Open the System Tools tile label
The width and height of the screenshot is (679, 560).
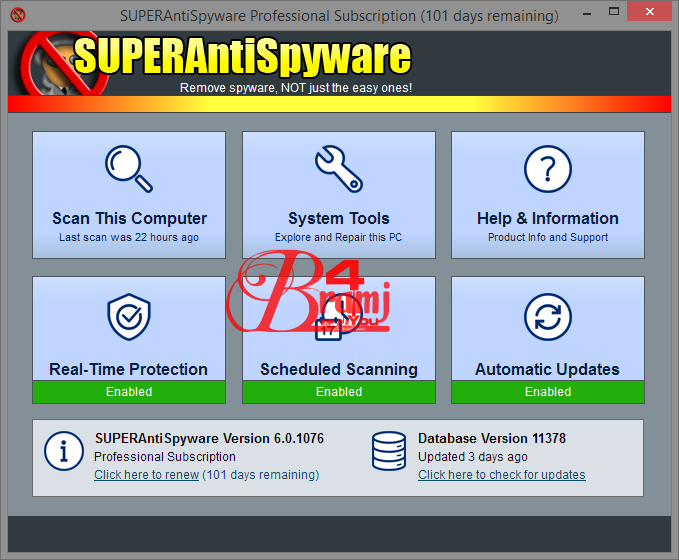(338, 218)
